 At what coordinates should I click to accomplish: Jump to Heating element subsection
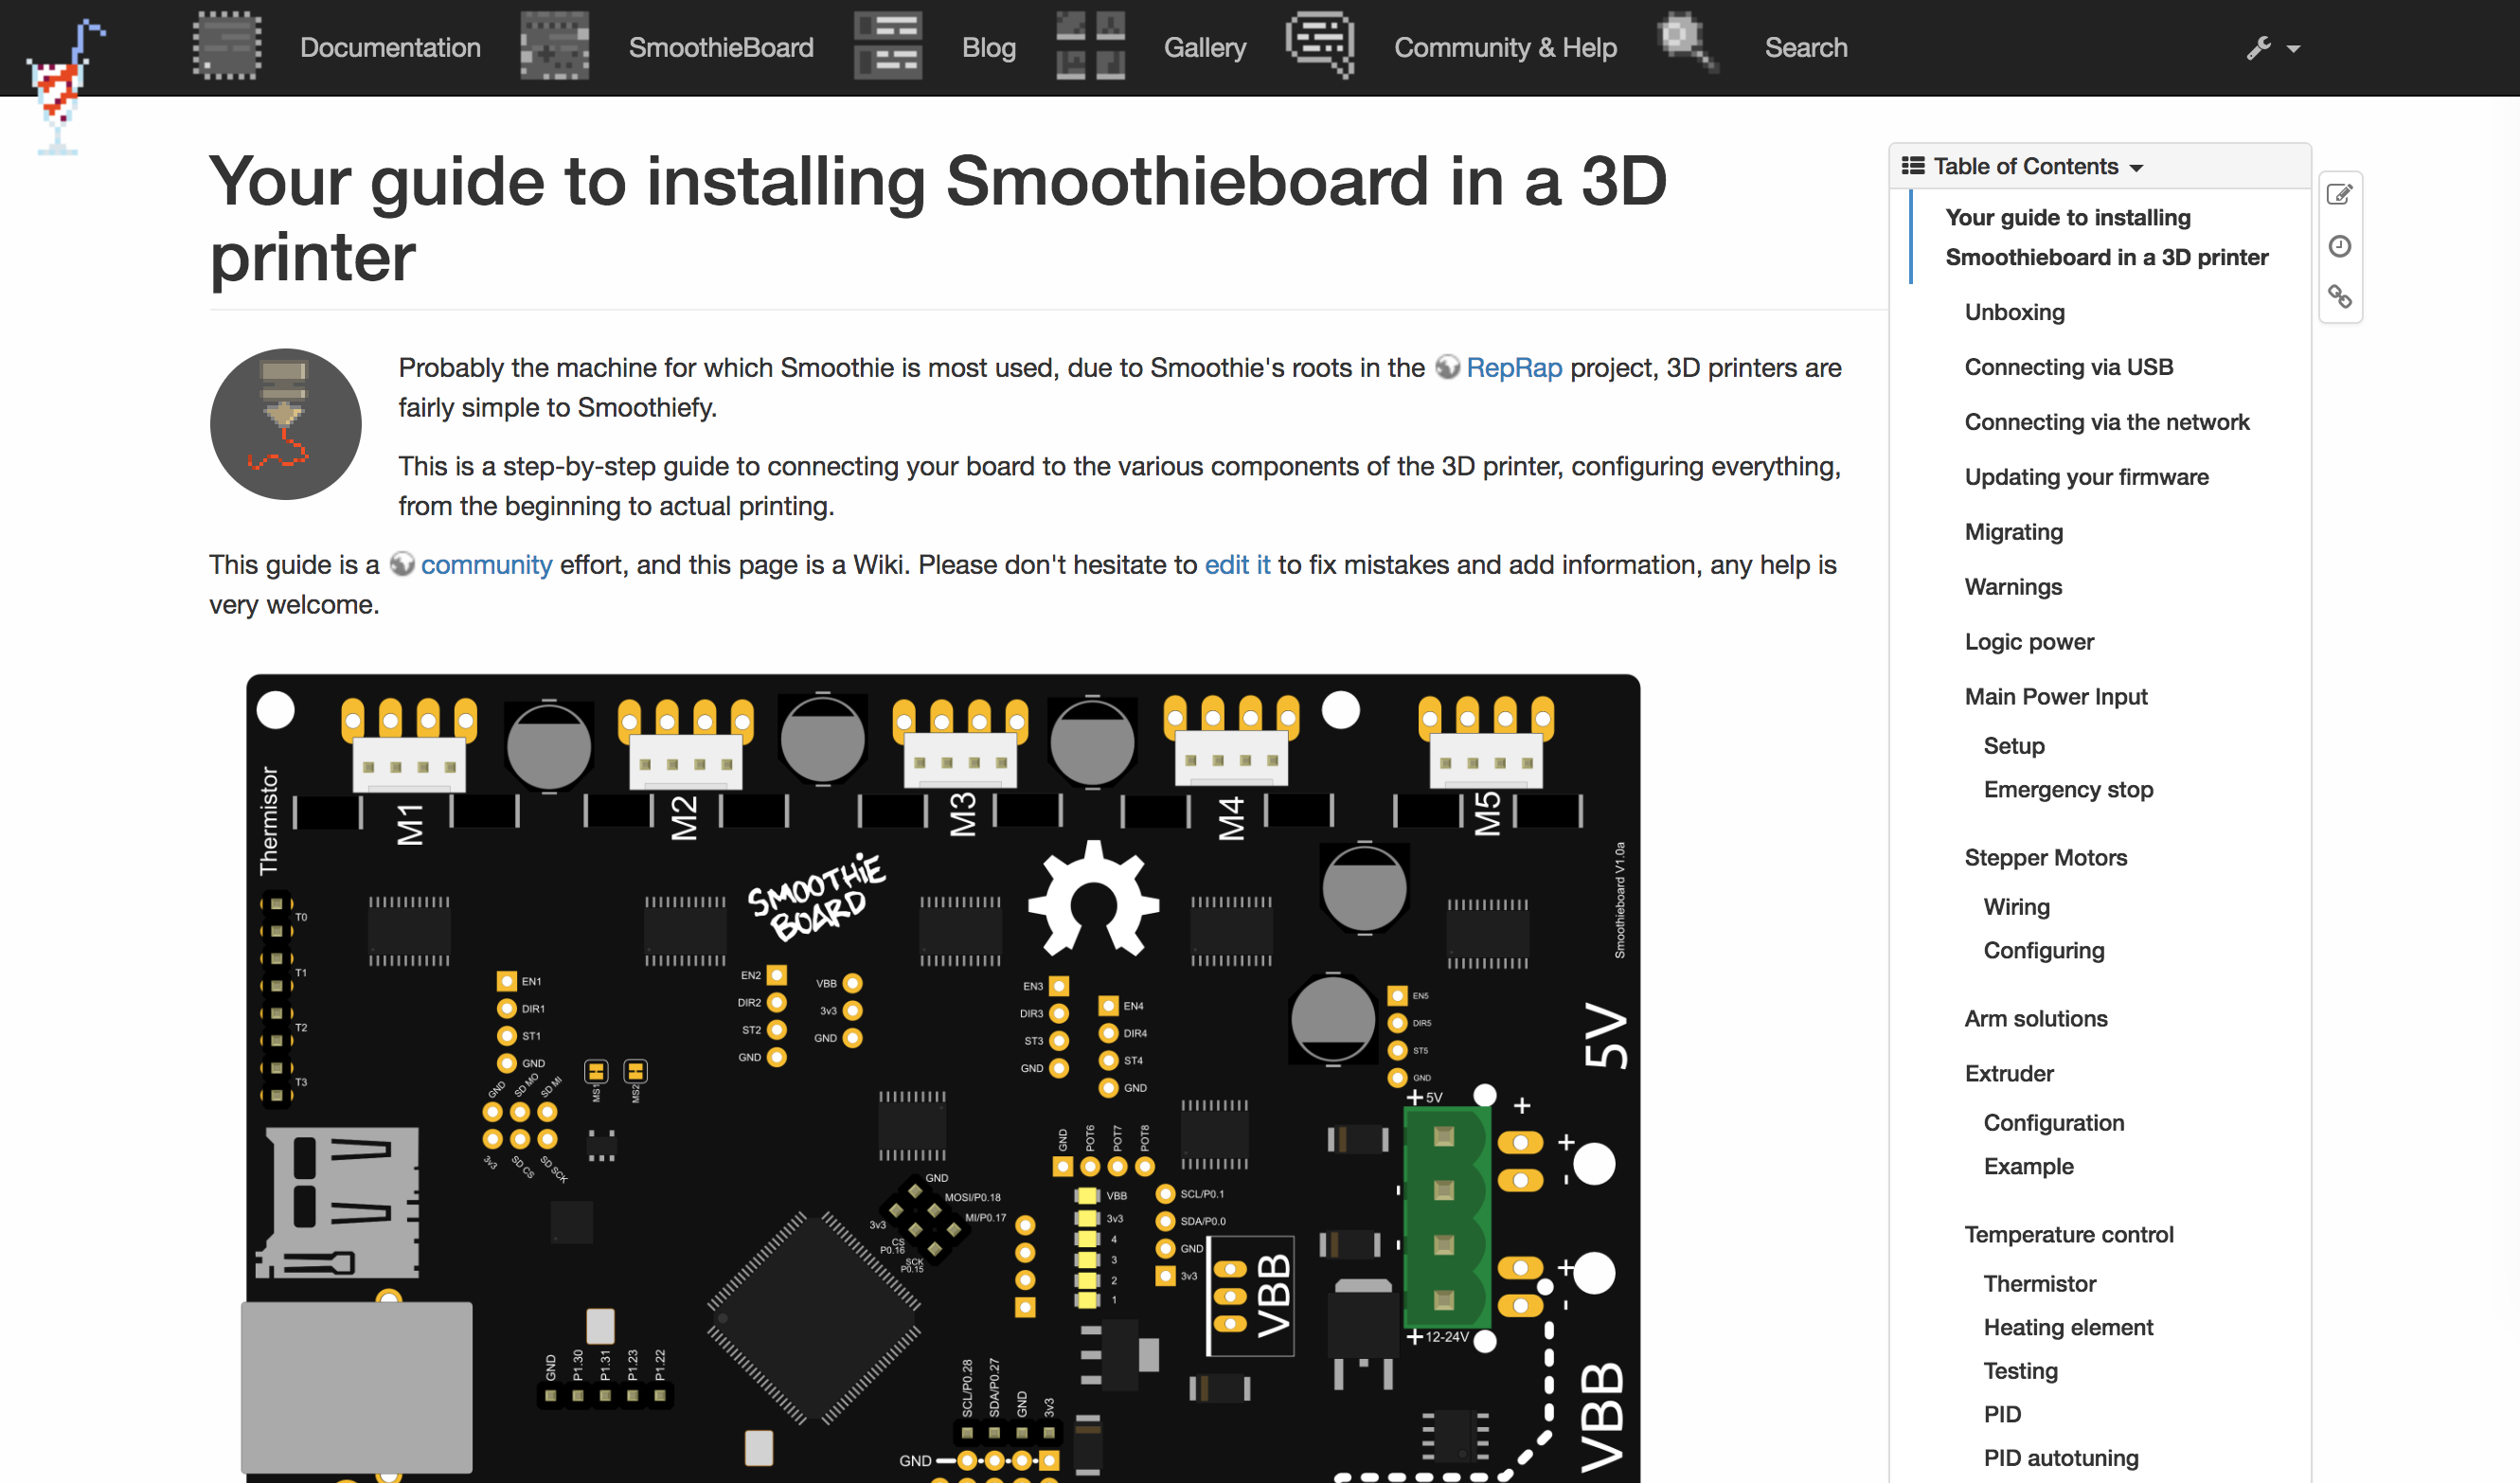[x=2068, y=1328]
